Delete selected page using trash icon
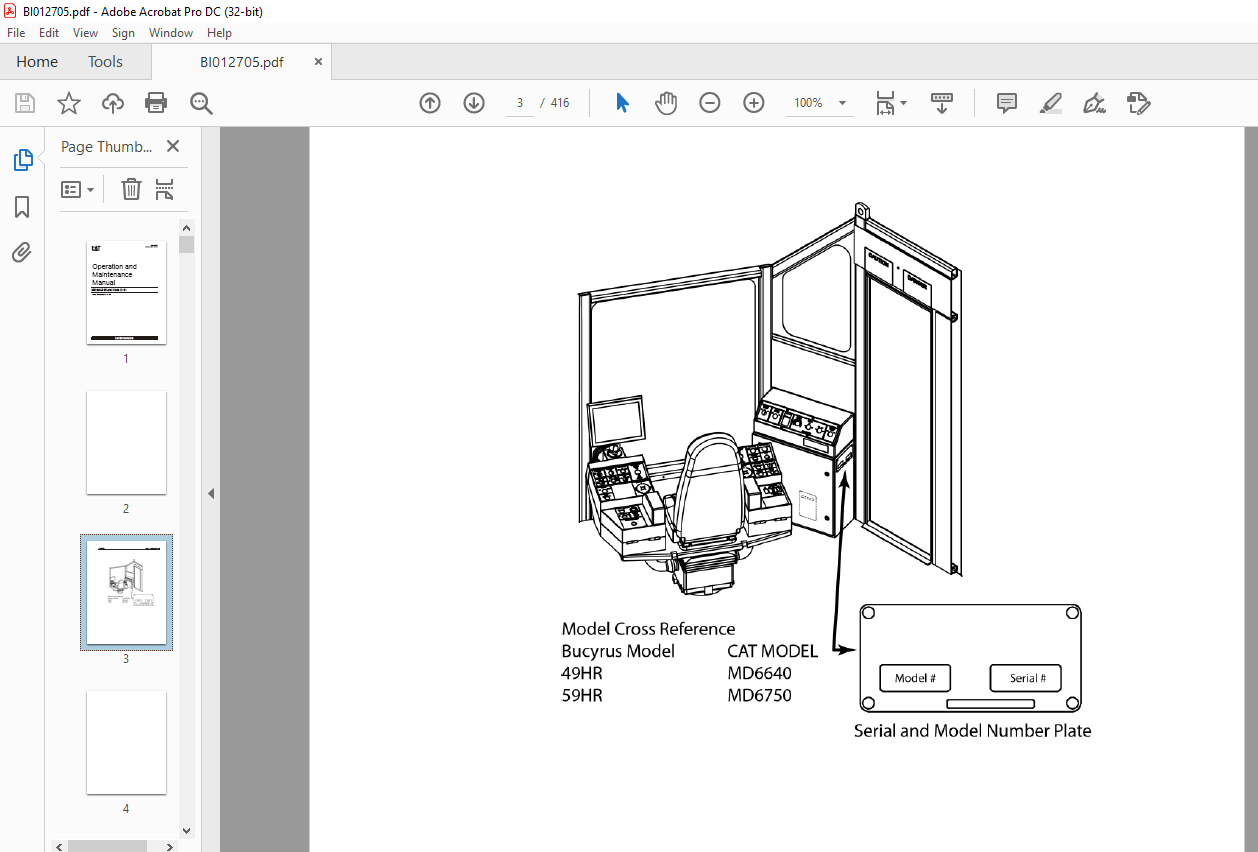Viewport: 1258px width, 852px height. pos(131,189)
